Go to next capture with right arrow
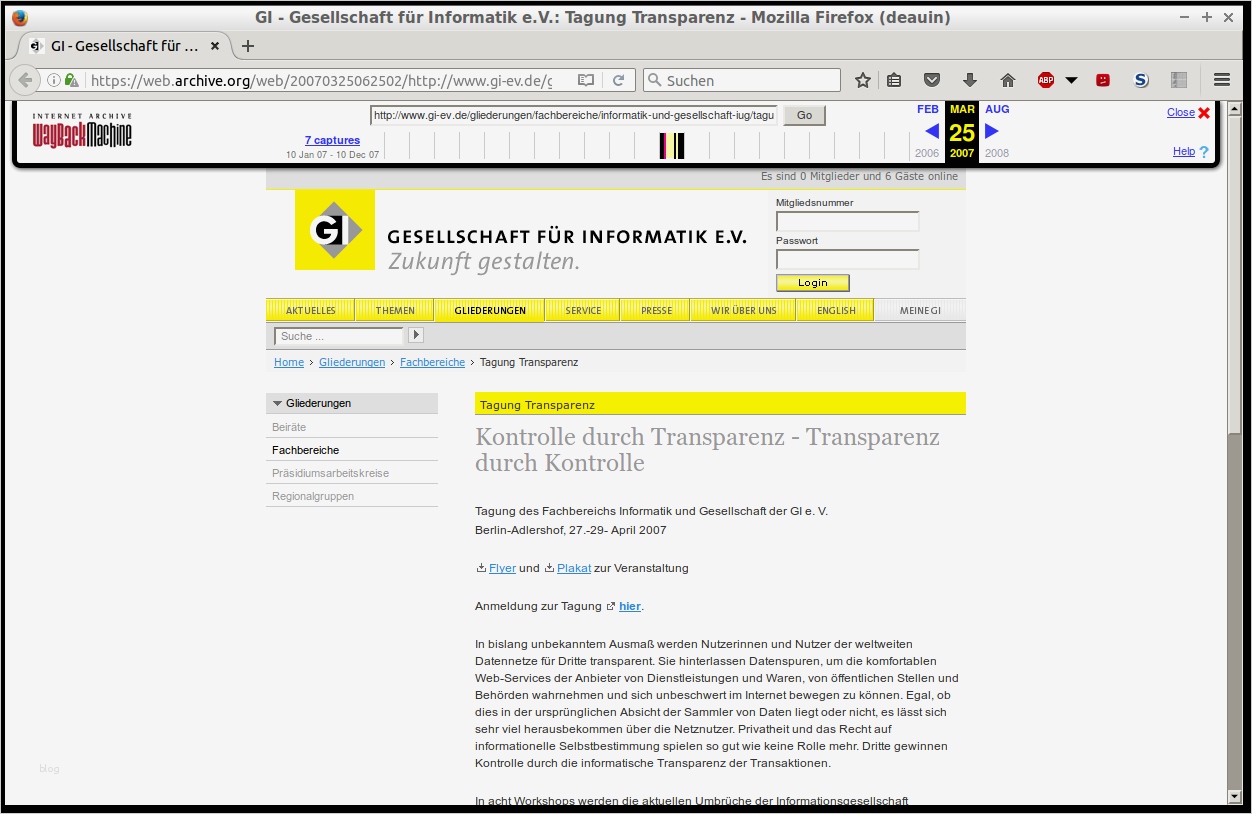 pos(992,131)
